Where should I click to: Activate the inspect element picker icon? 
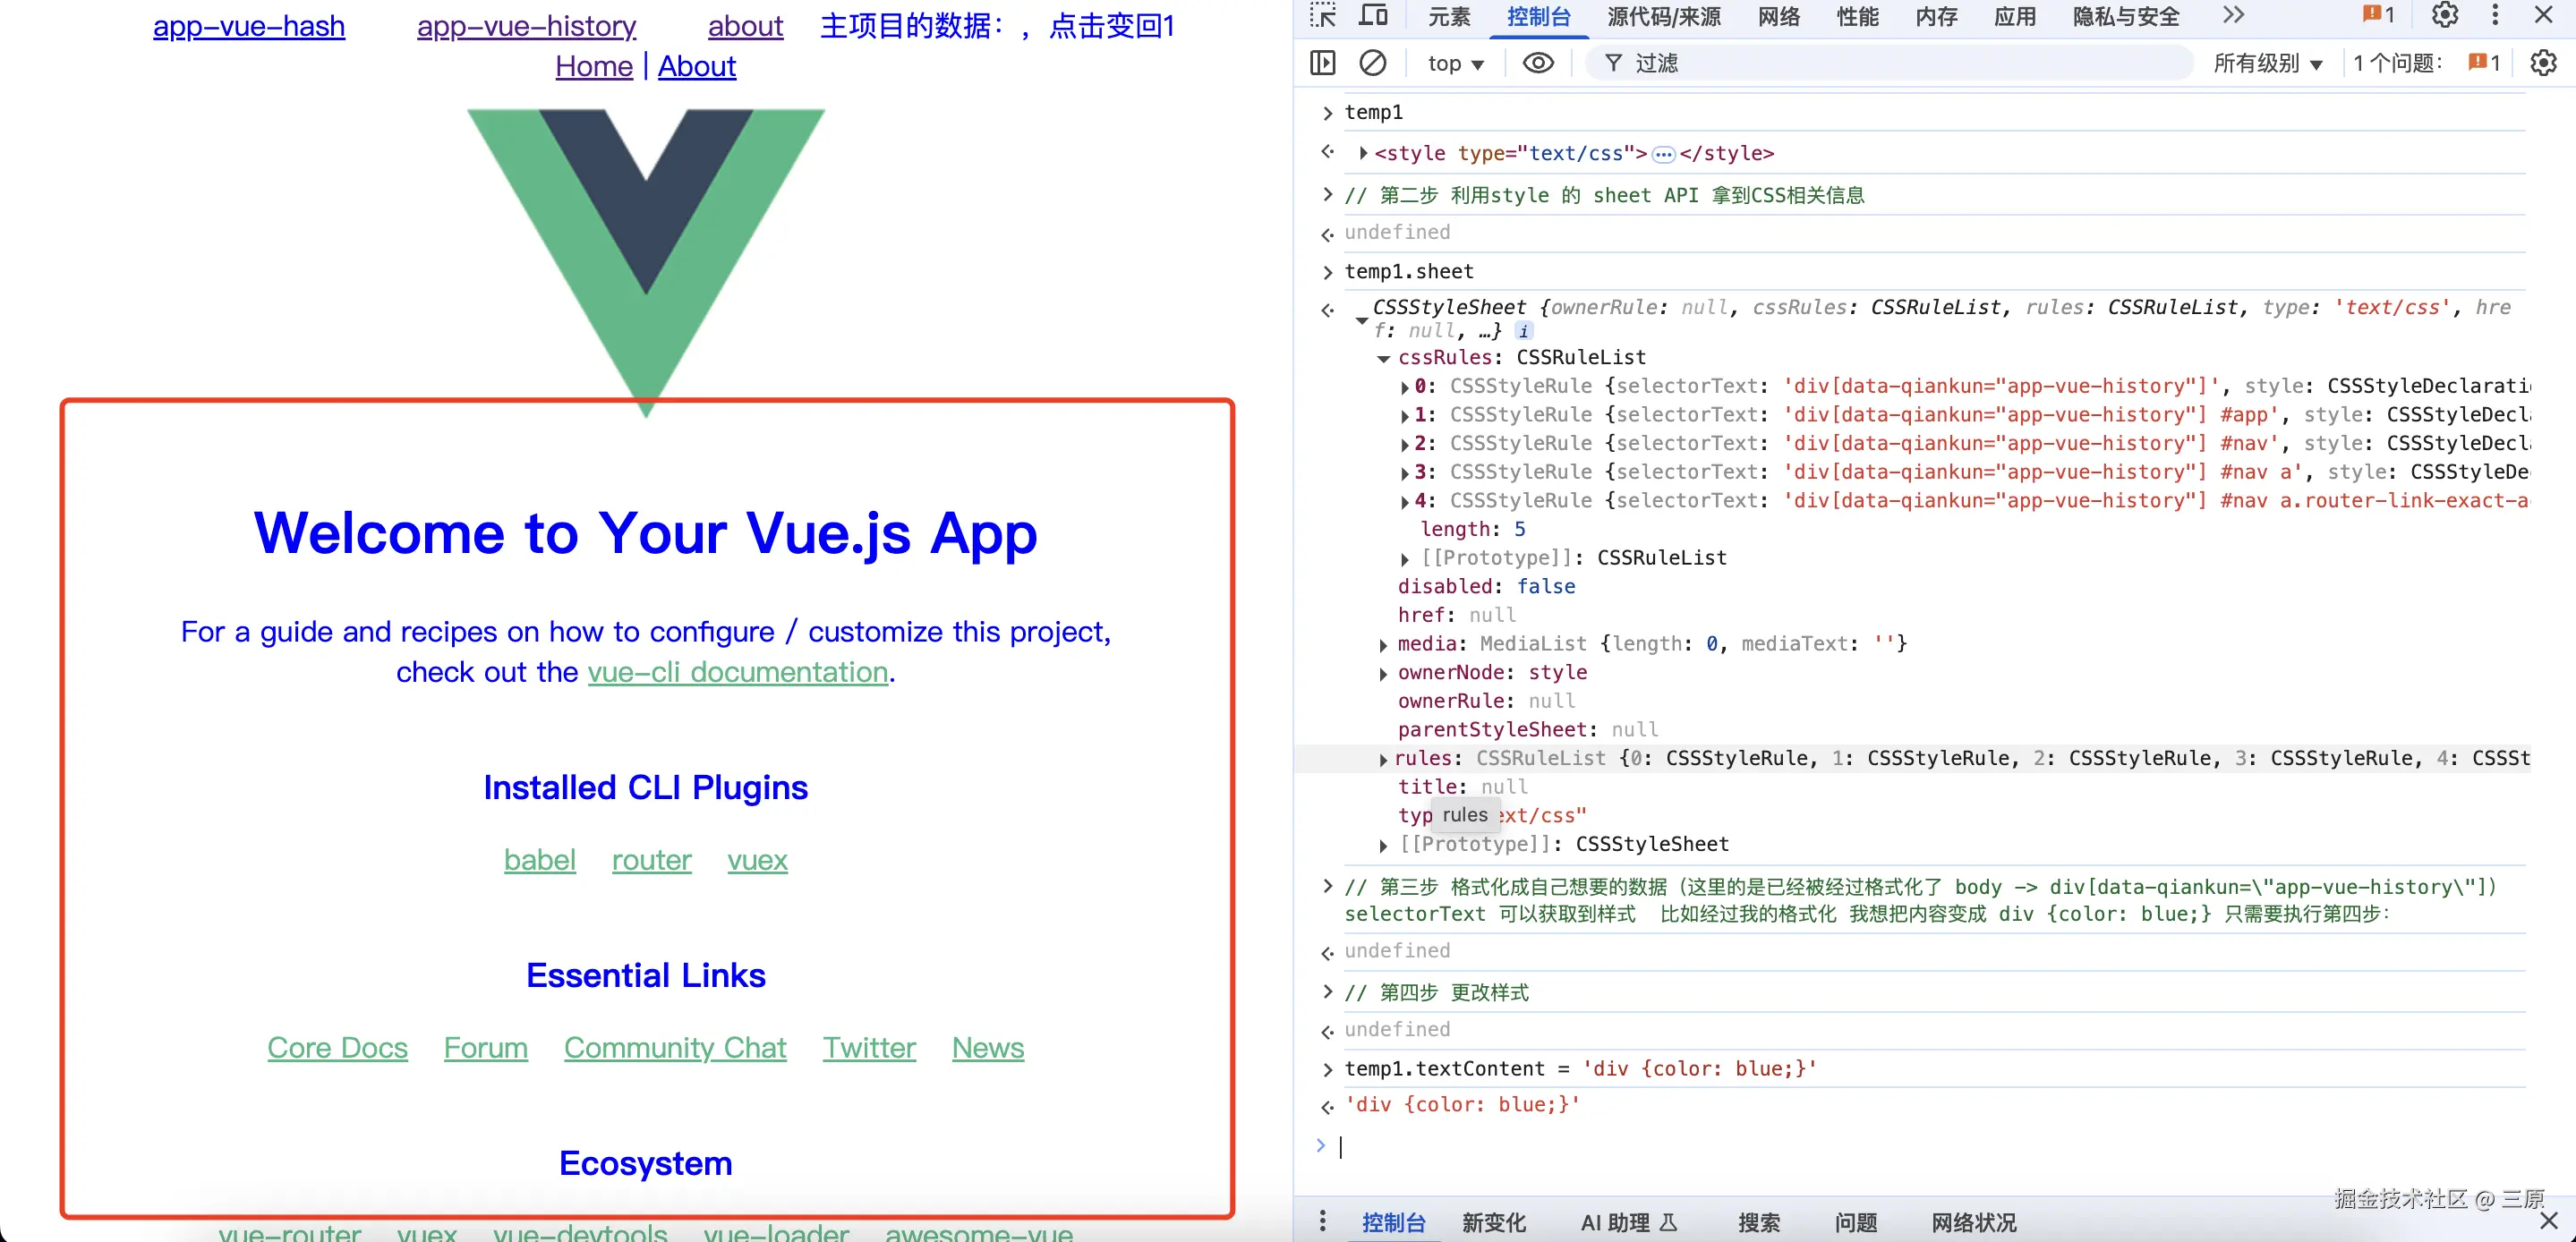(1323, 15)
